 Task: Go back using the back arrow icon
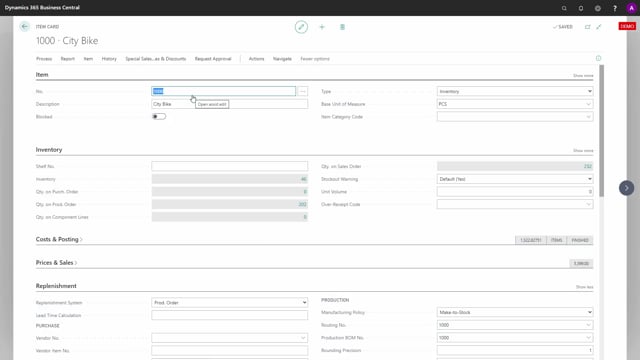[24, 27]
